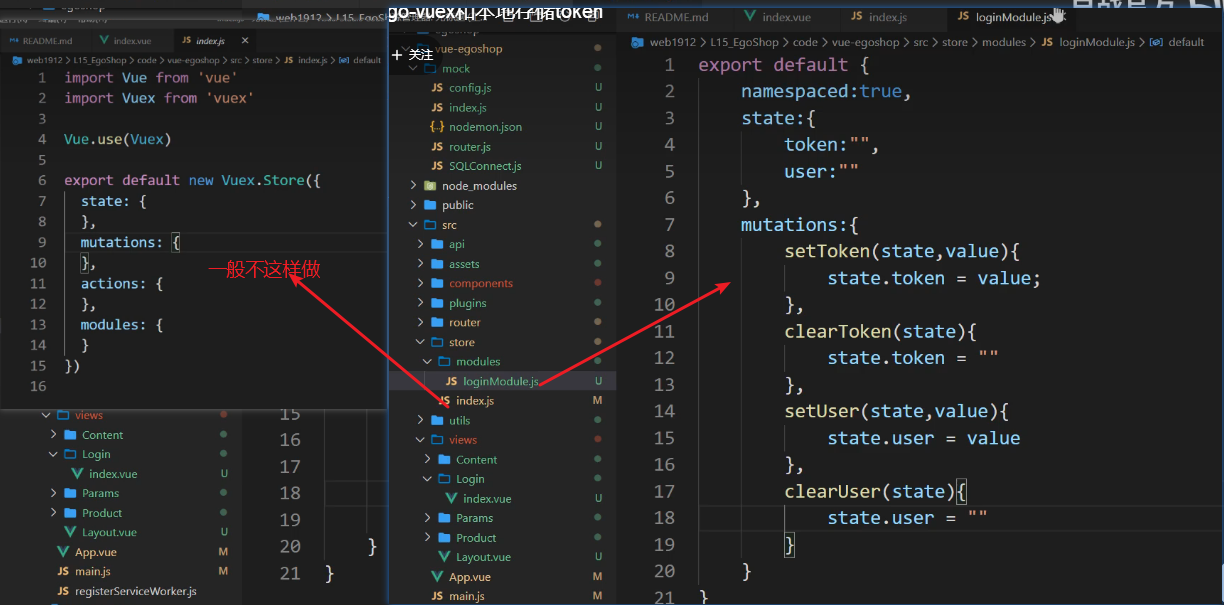
Task: Click the node_modules folder icon
Action: 431,186
